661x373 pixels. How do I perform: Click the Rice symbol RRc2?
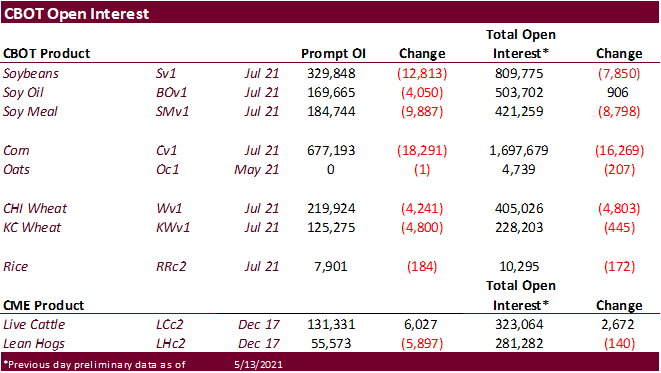[171, 266]
